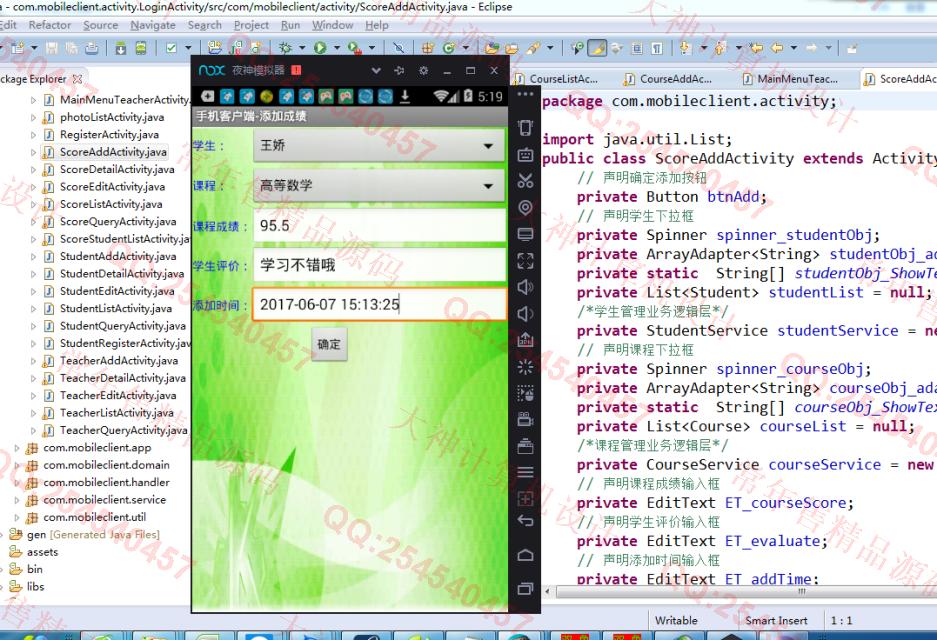Click Nox recent tasks icon
The image size is (937, 640).
pos(525,589)
